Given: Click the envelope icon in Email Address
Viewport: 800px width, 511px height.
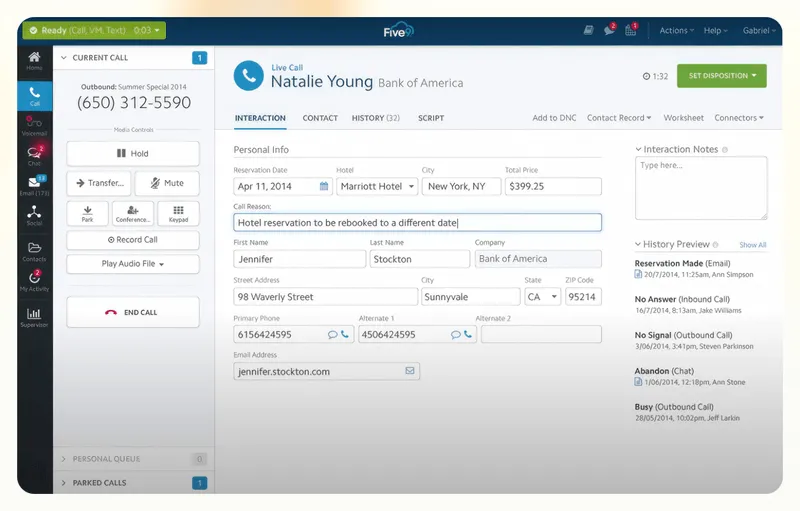Looking at the screenshot, I should click(410, 371).
